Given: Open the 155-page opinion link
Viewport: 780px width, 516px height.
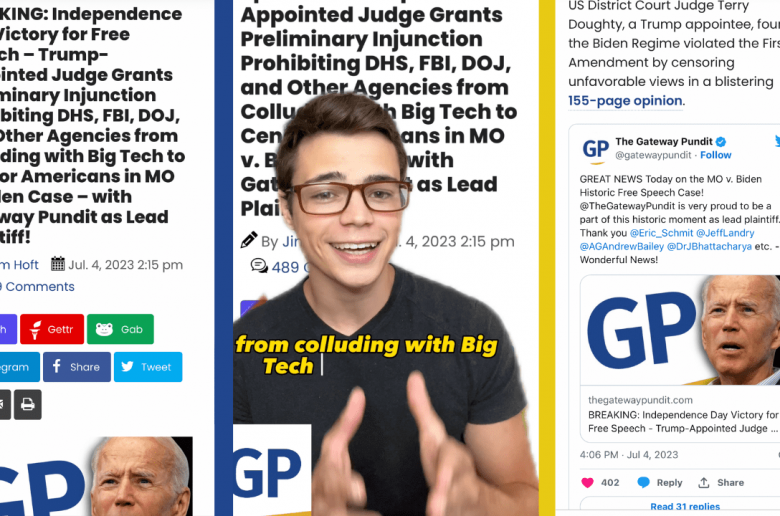Looking at the screenshot, I should (x=625, y=101).
